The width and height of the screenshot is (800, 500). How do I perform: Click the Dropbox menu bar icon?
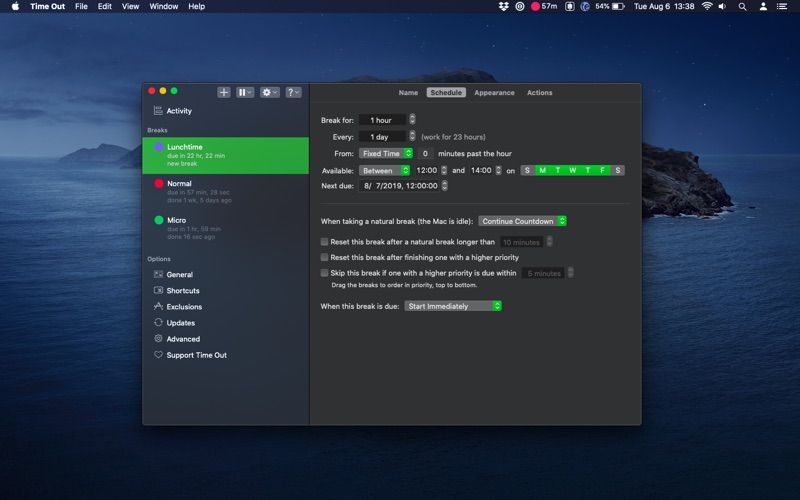coord(504,7)
